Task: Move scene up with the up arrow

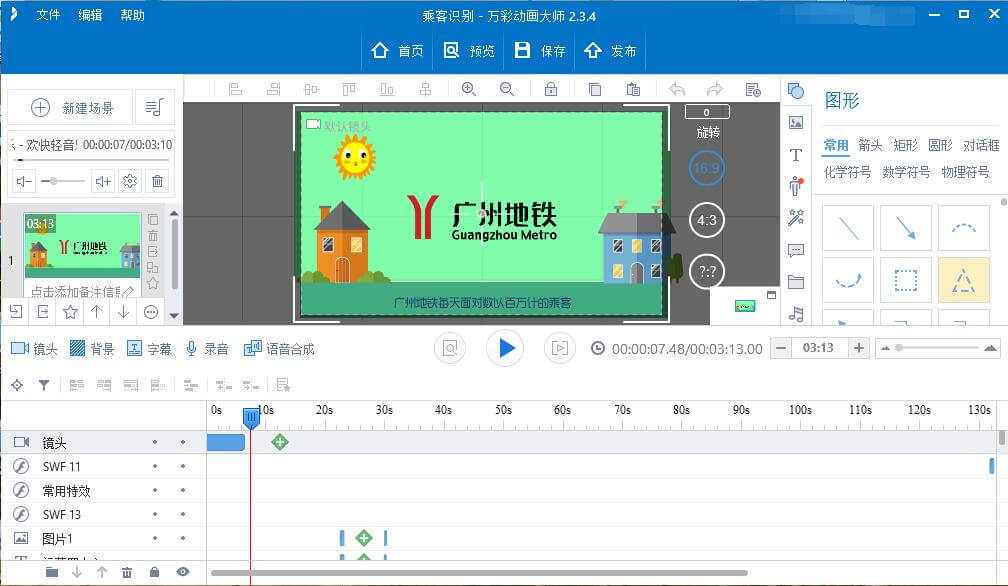Action: [x=96, y=312]
